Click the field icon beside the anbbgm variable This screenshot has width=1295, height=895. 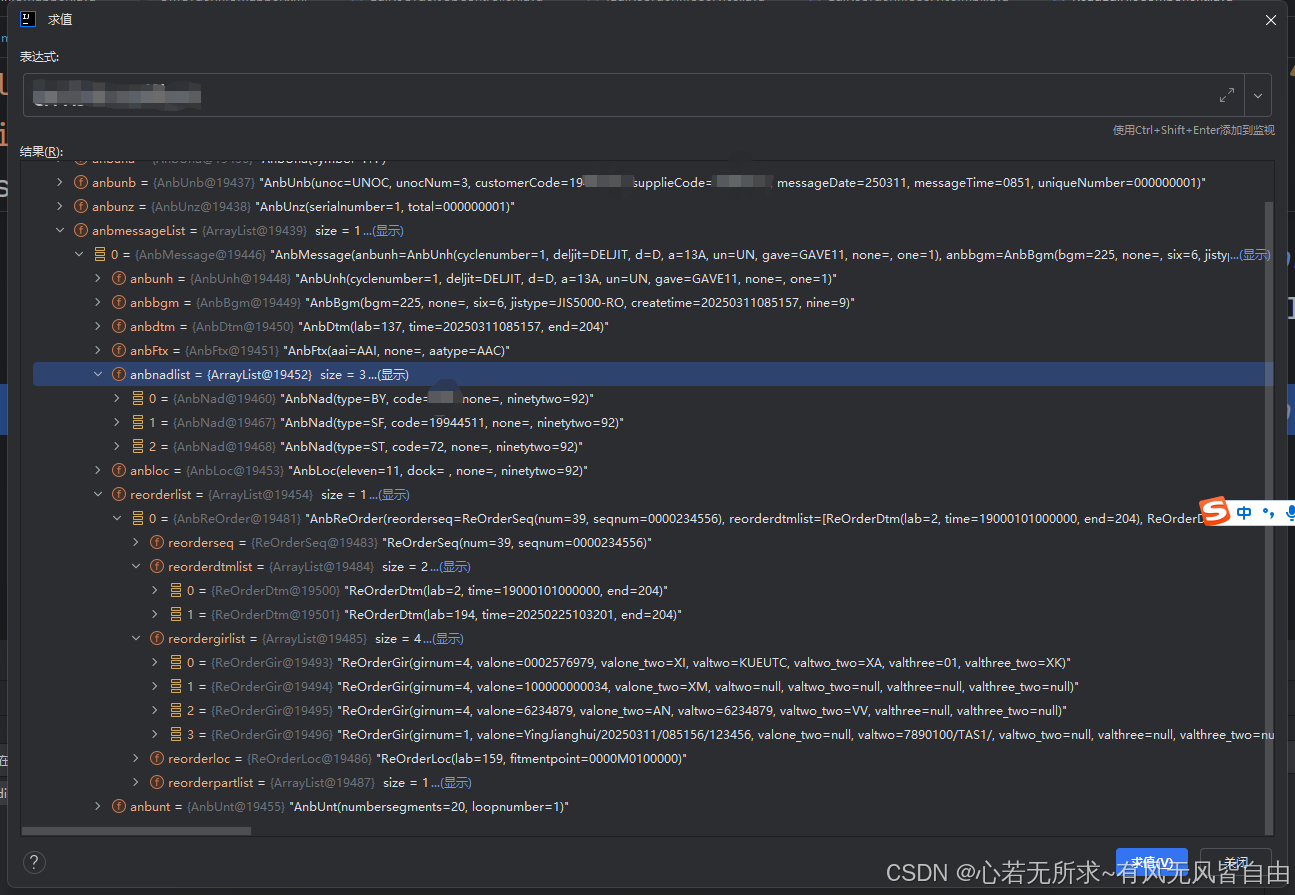118,302
